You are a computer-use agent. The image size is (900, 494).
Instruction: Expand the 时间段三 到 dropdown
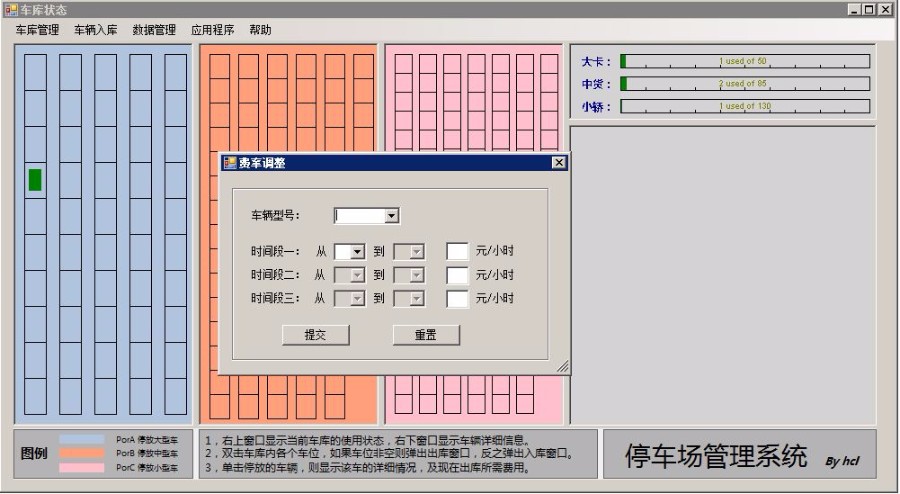(x=417, y=299)
